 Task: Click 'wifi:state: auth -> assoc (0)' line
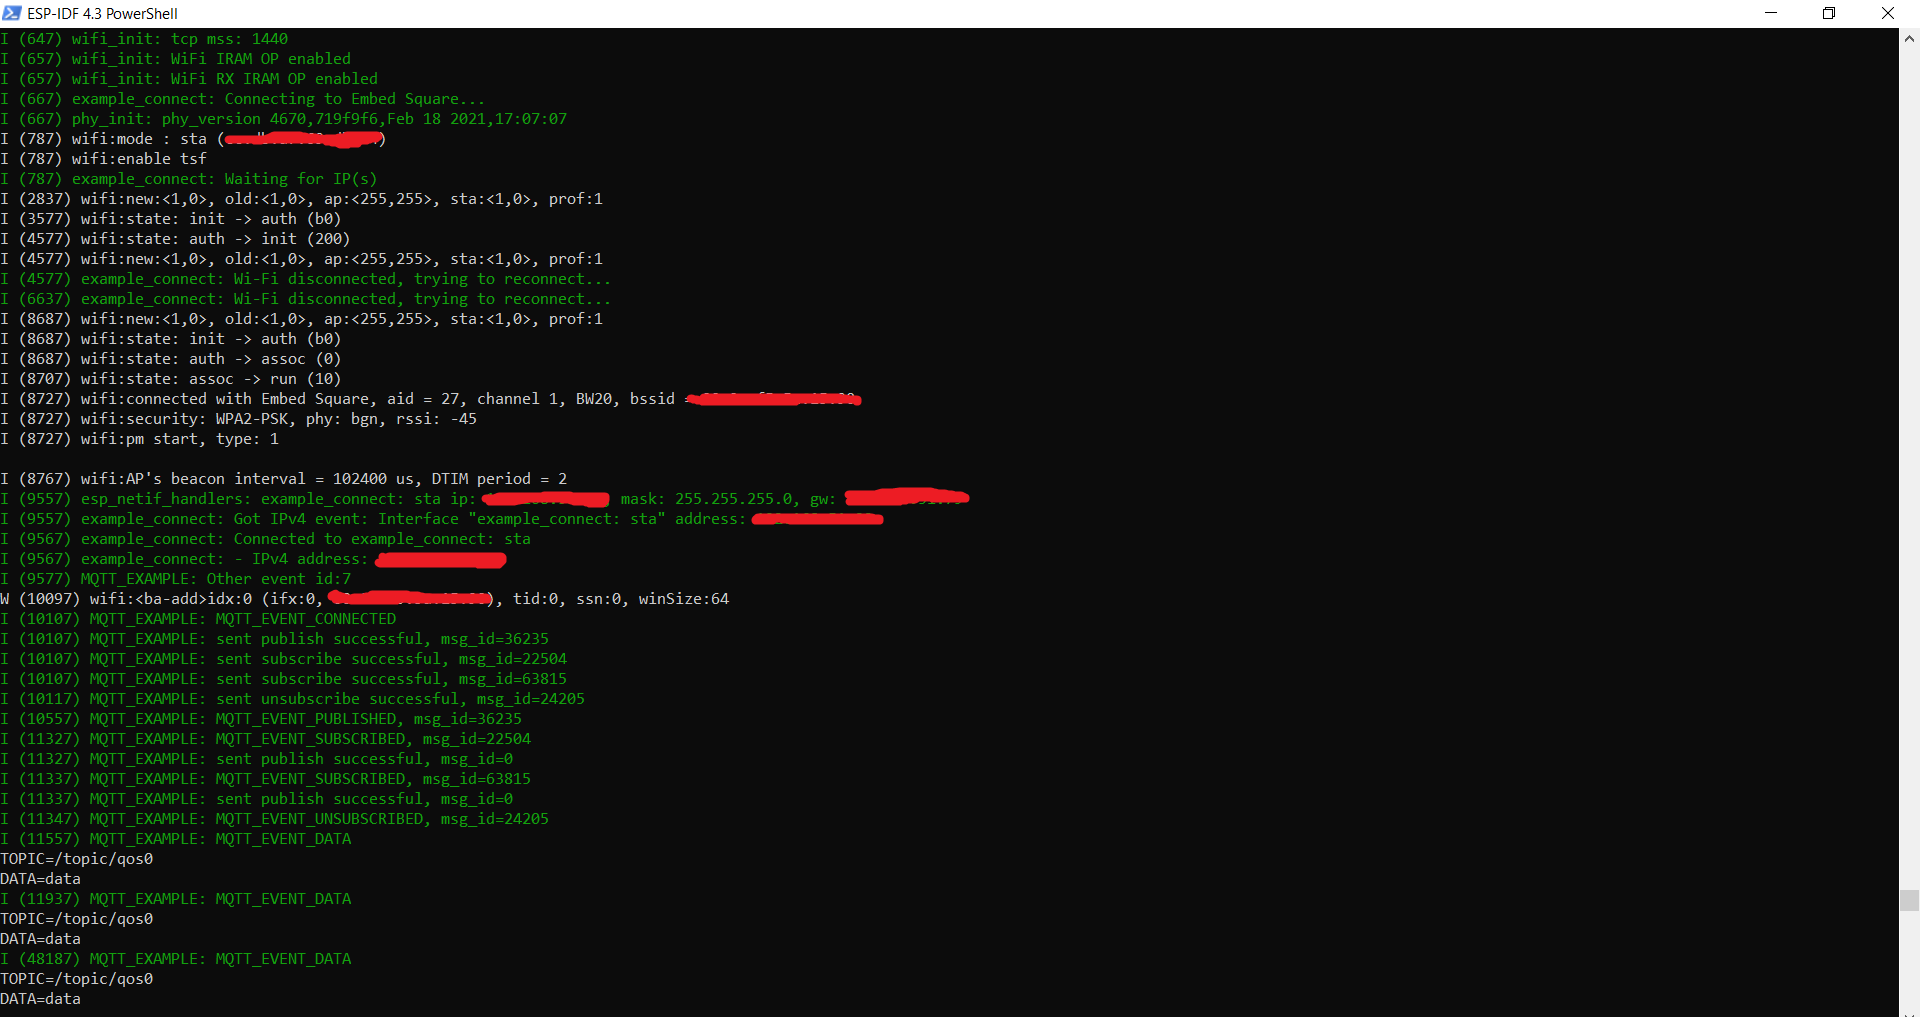click(x=171, y=359)
